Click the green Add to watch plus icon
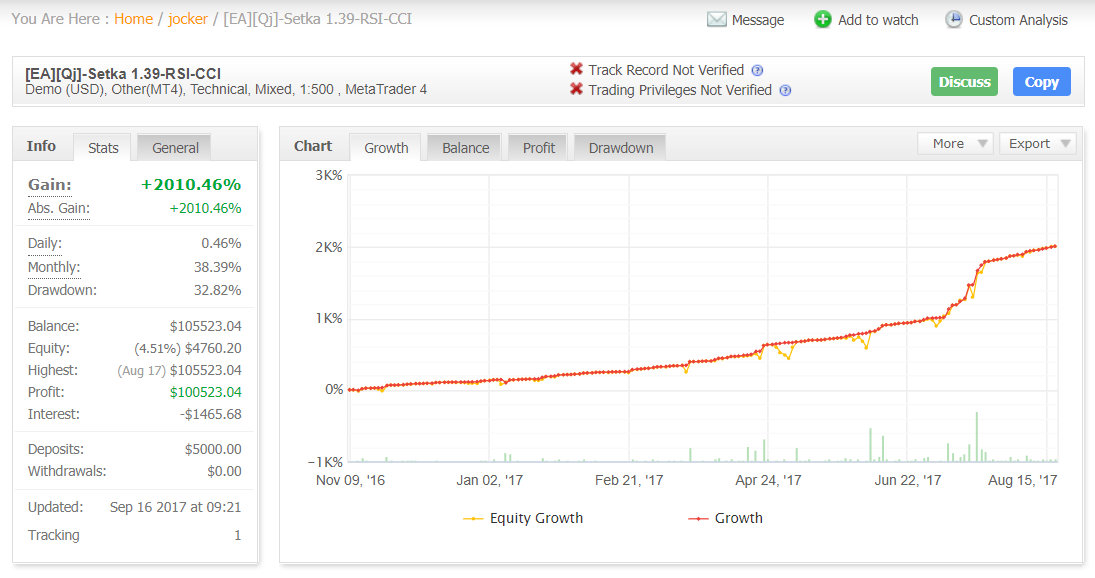Viewport: 1095px width, 578px height. [823, 20]
